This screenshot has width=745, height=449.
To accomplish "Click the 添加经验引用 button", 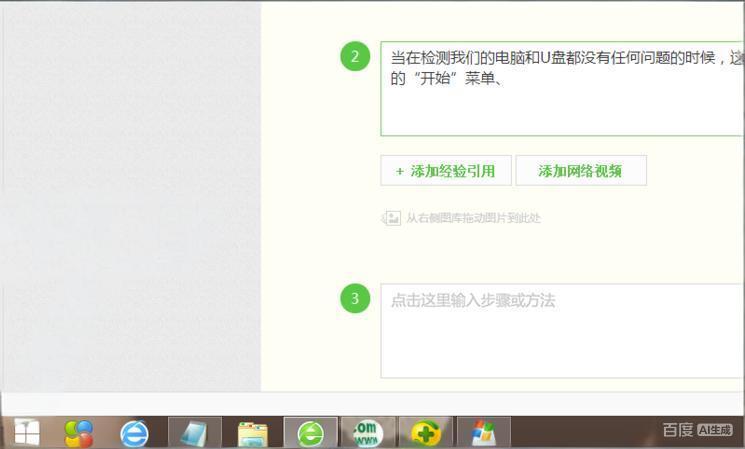I will pyautogui.click(x=445, y=171).
